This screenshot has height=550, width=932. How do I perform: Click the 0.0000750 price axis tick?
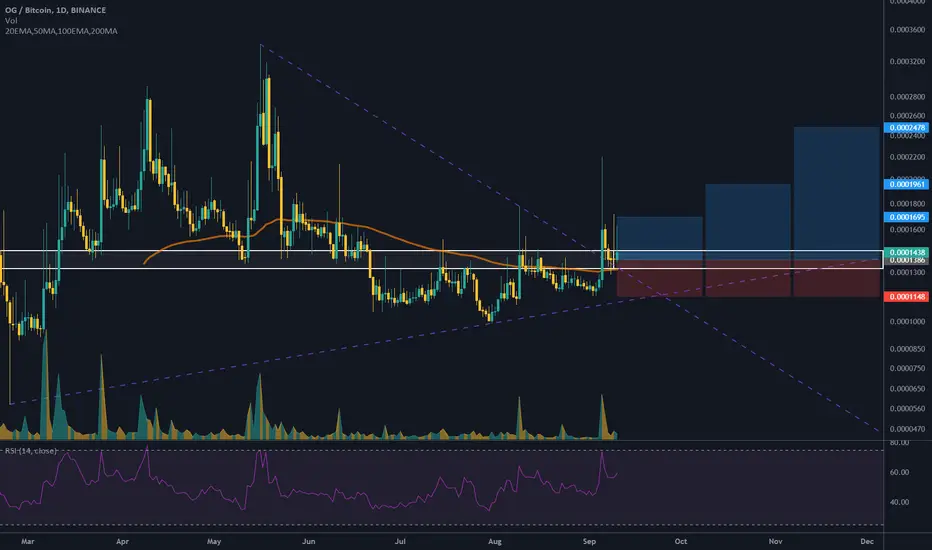[x=907, y=369]
